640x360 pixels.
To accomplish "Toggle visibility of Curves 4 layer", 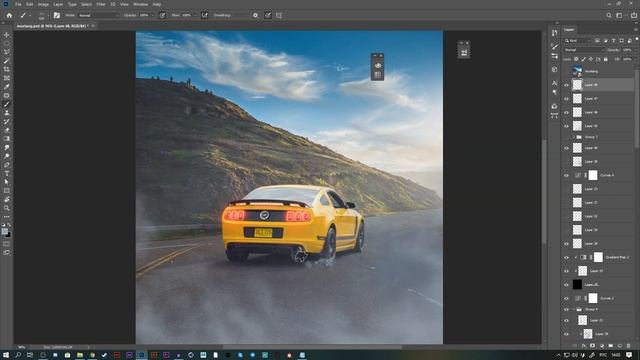I will coord(566,175).
